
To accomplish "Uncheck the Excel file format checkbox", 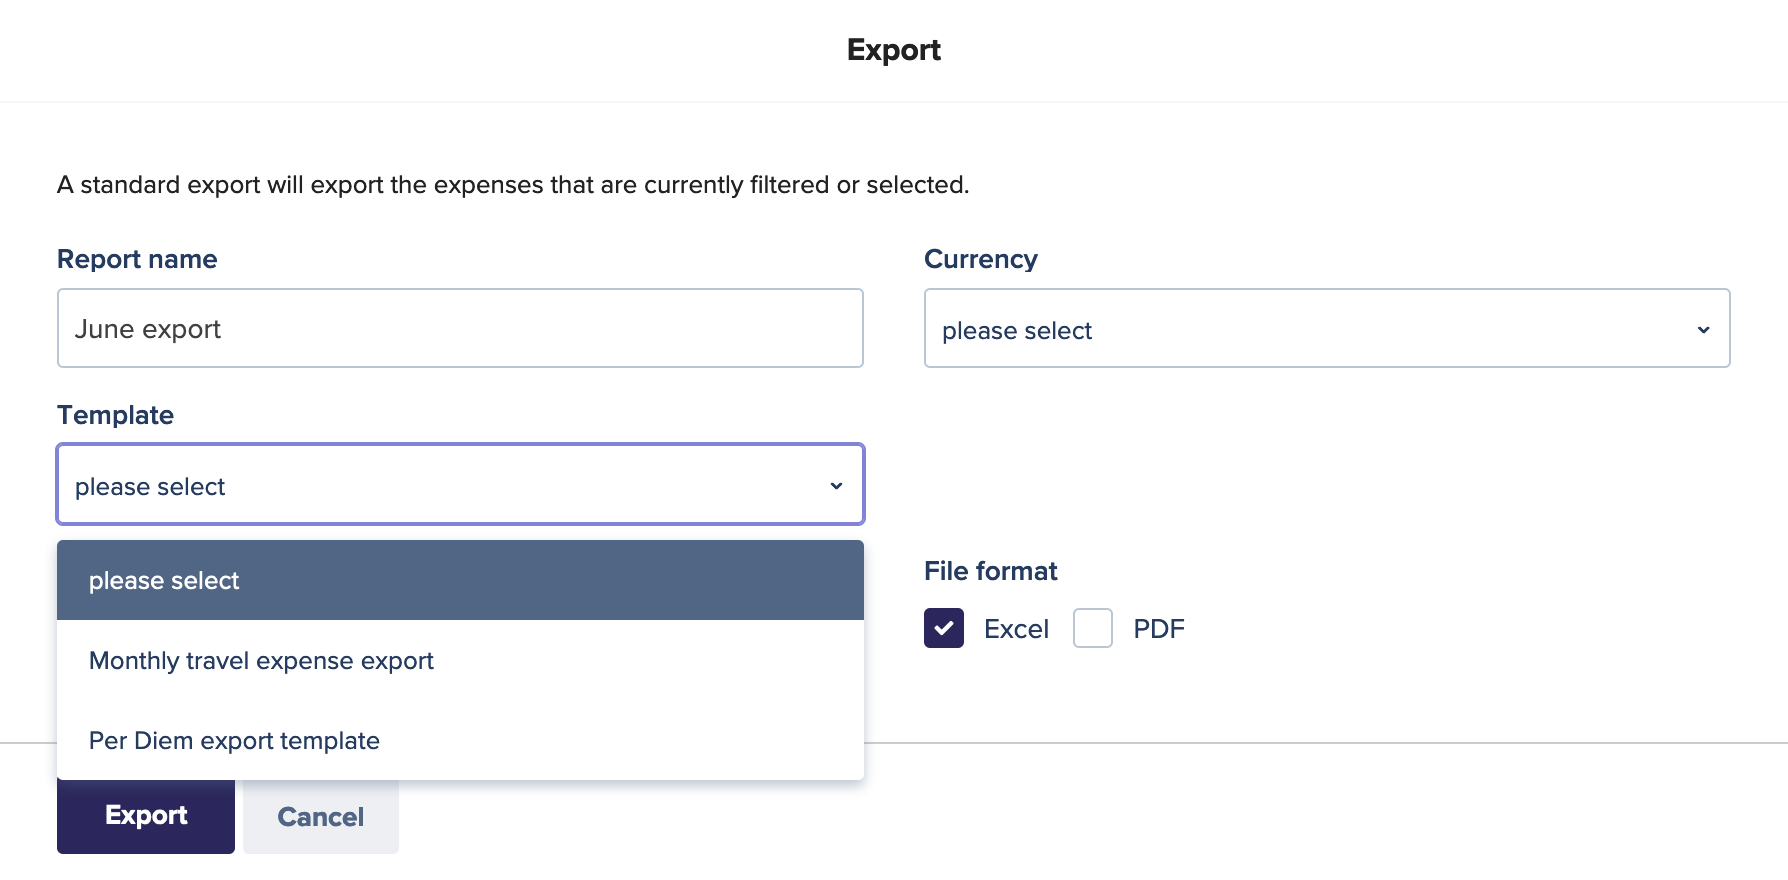I will coord(943,628).
